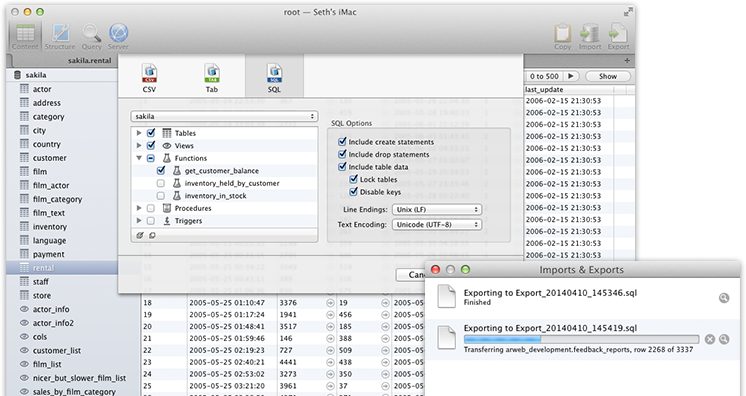Toggle Lock tables option
Image resolution: width=746 pixels, height=396 pixels.
tap(353, 179)
